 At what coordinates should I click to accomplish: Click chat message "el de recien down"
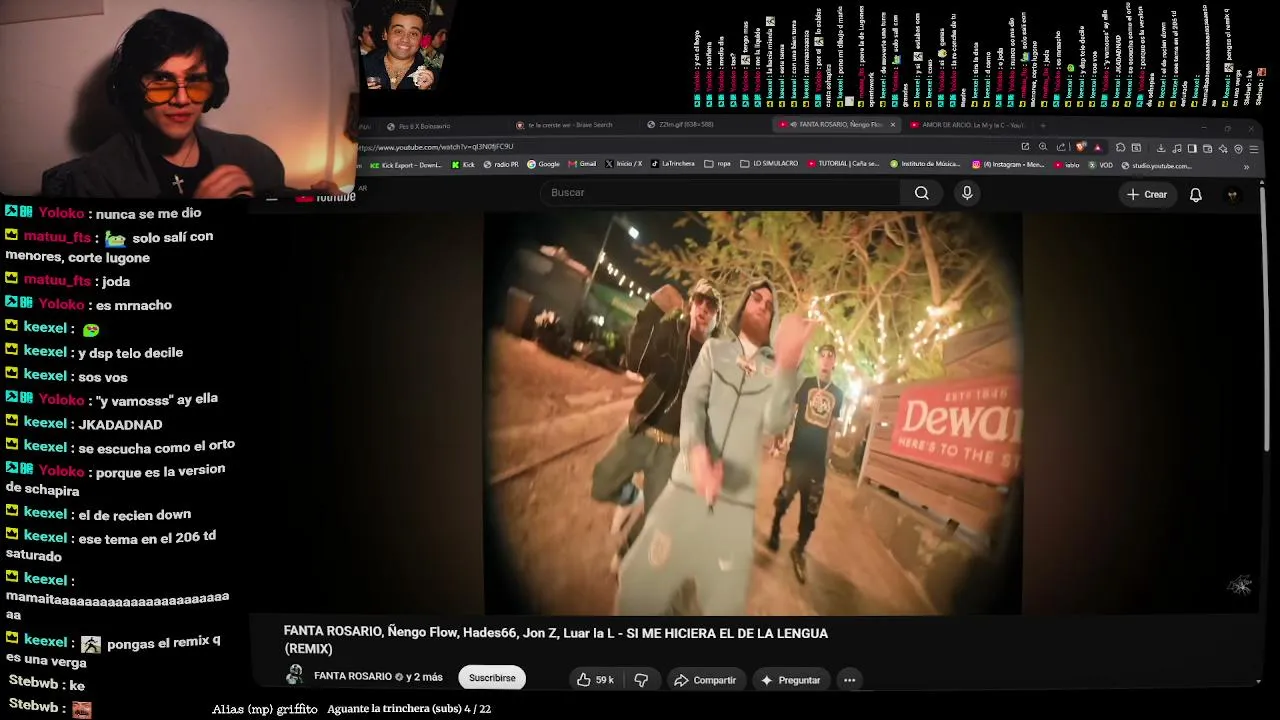135,514
